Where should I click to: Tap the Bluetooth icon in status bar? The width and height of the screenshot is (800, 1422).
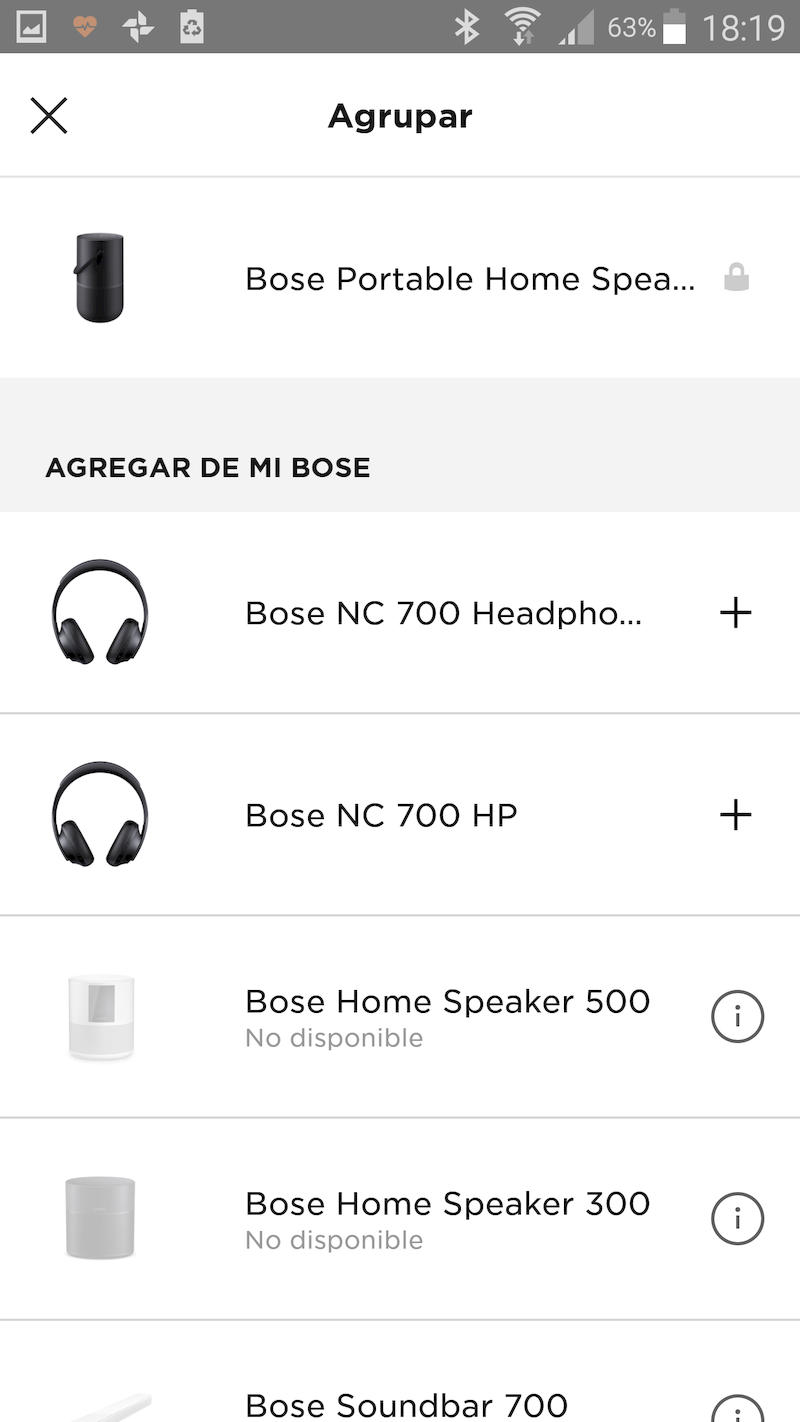pyautogui.click(x=466, y=27)
